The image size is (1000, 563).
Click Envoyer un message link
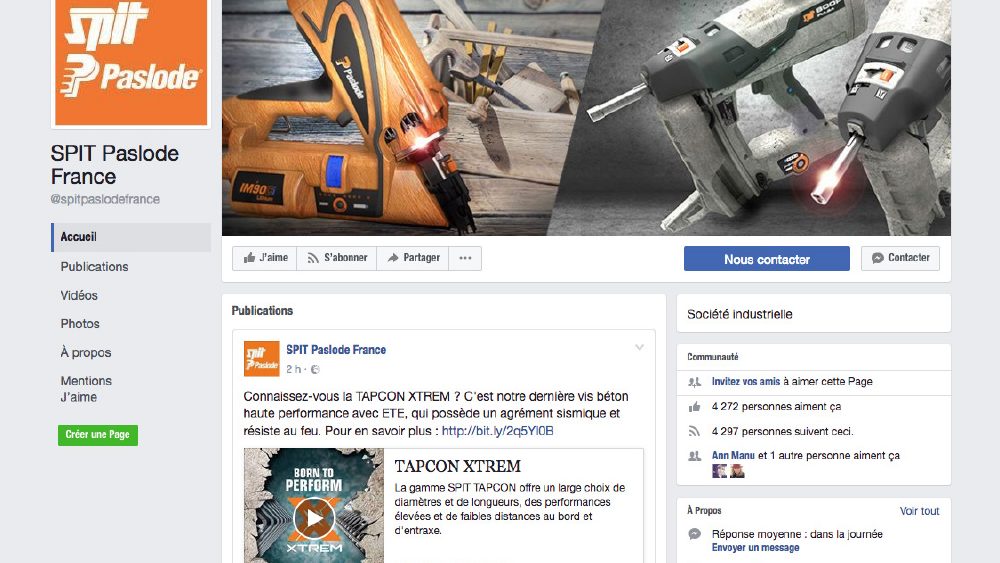pos(755,548)
